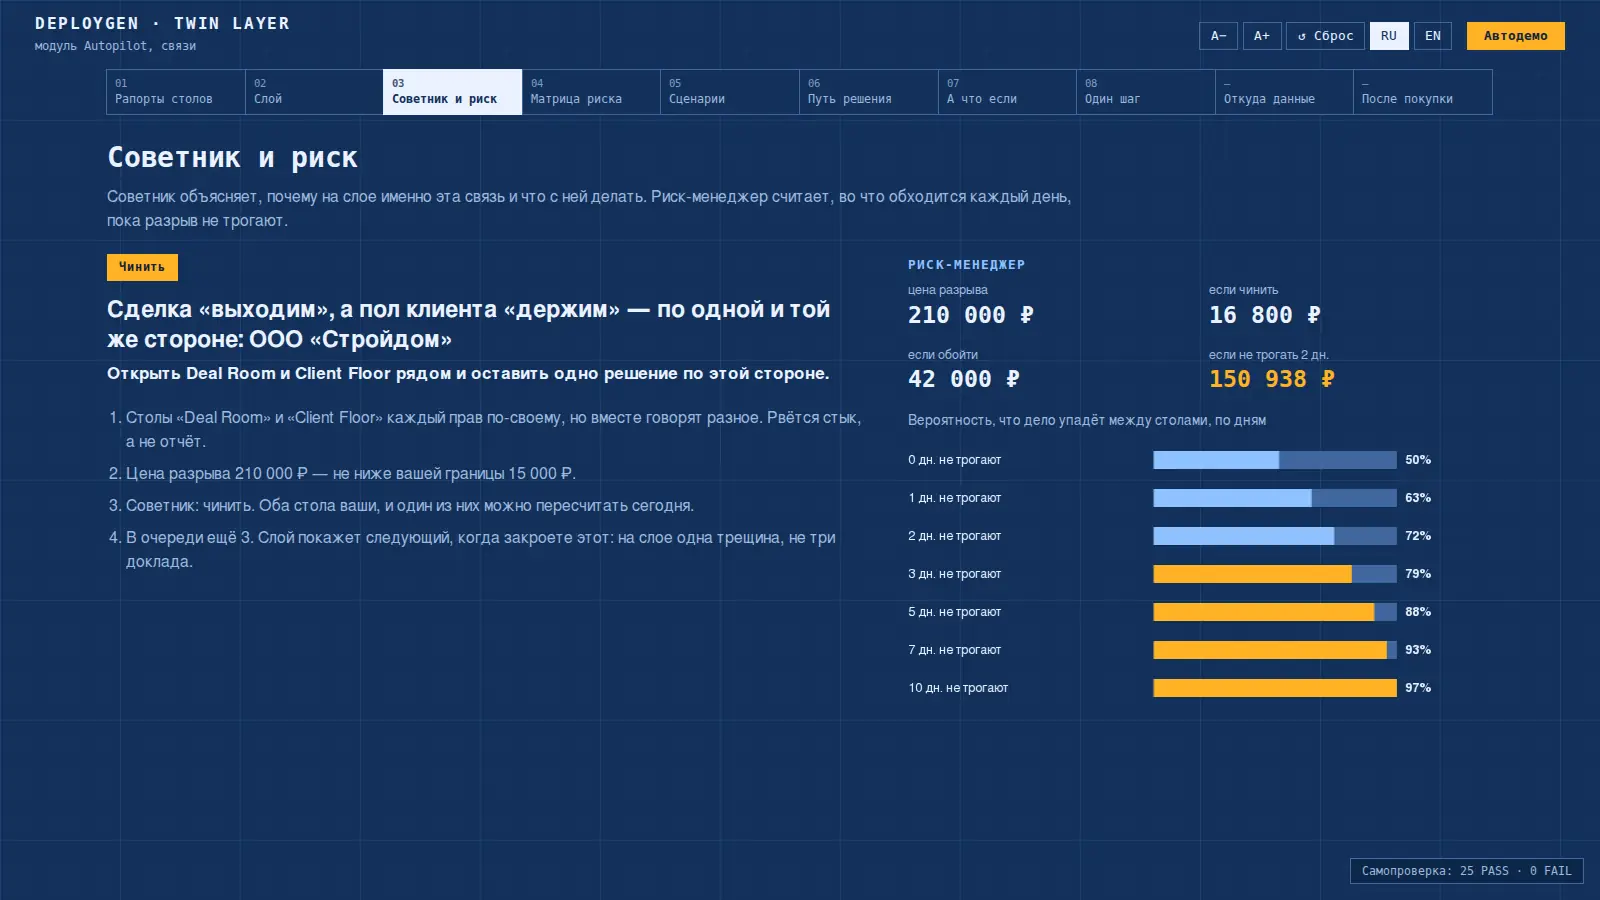This screenshot has height=900, width=1600.
Task: Select the 03 Советник и риск tab
Action: [x=452, y=92]
